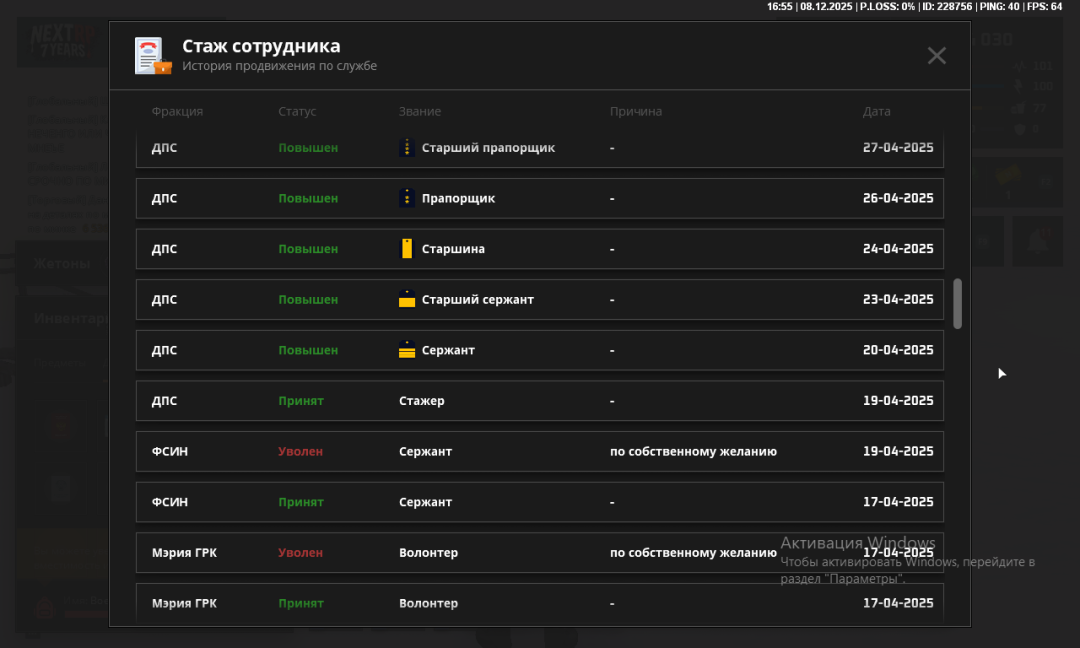Click the 27-04-2025 date in top row
1080x648 pixels.
pyautogui.click(x=897, y=148)
